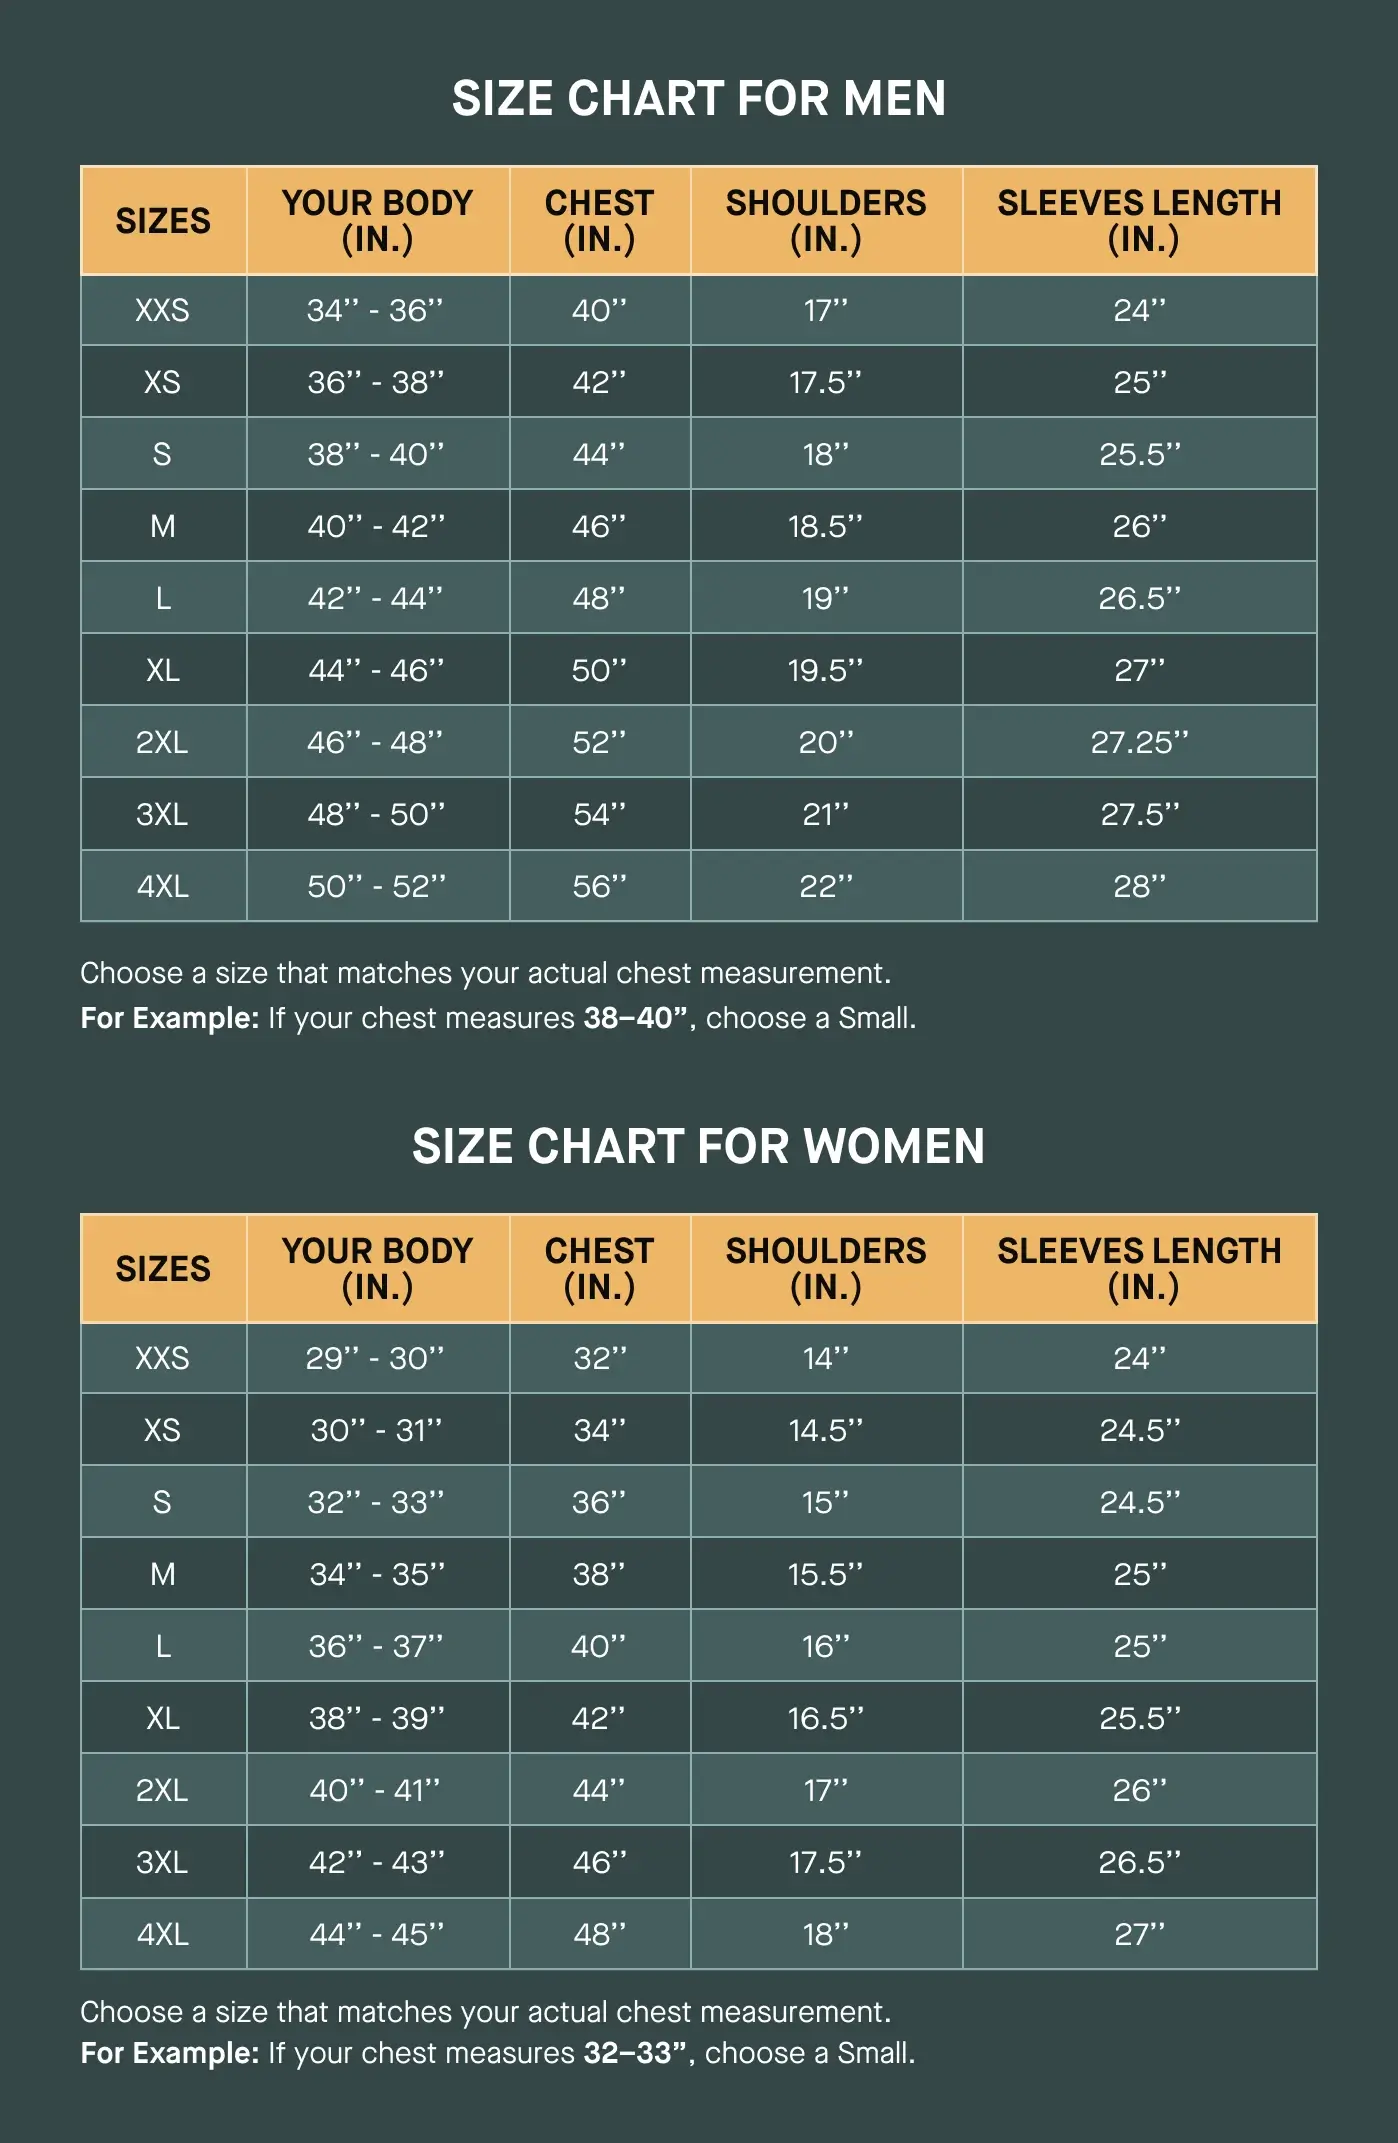Image resolution: width=1398 pixels, height=2143 pixels.
Task: Select the 56" chest measurement cell
Action: [x=599, y=886]
